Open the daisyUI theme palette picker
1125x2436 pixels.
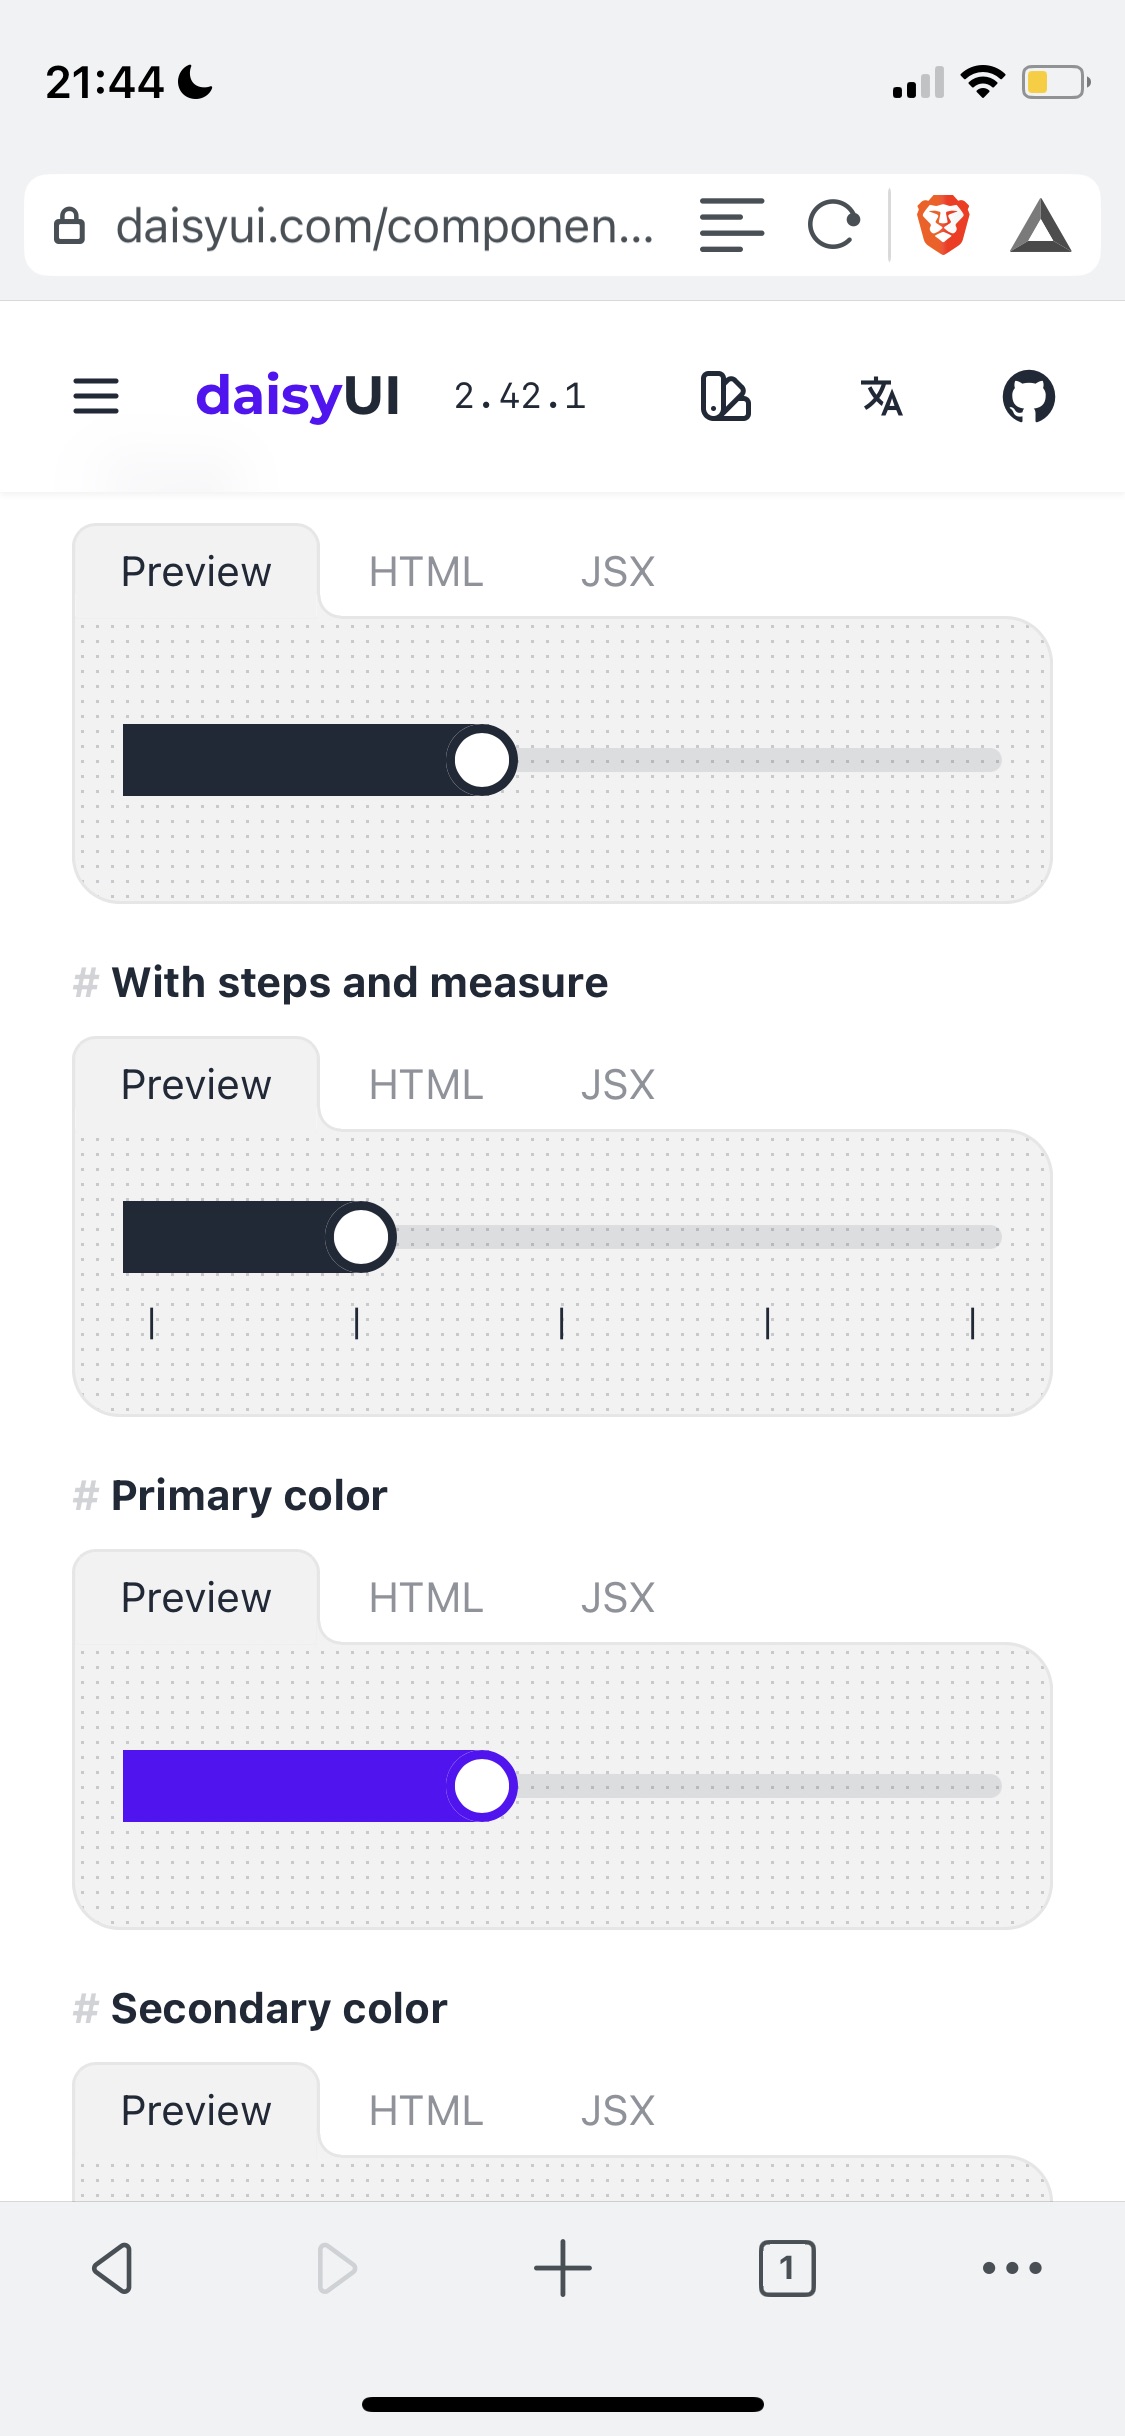tap(725, 396)
